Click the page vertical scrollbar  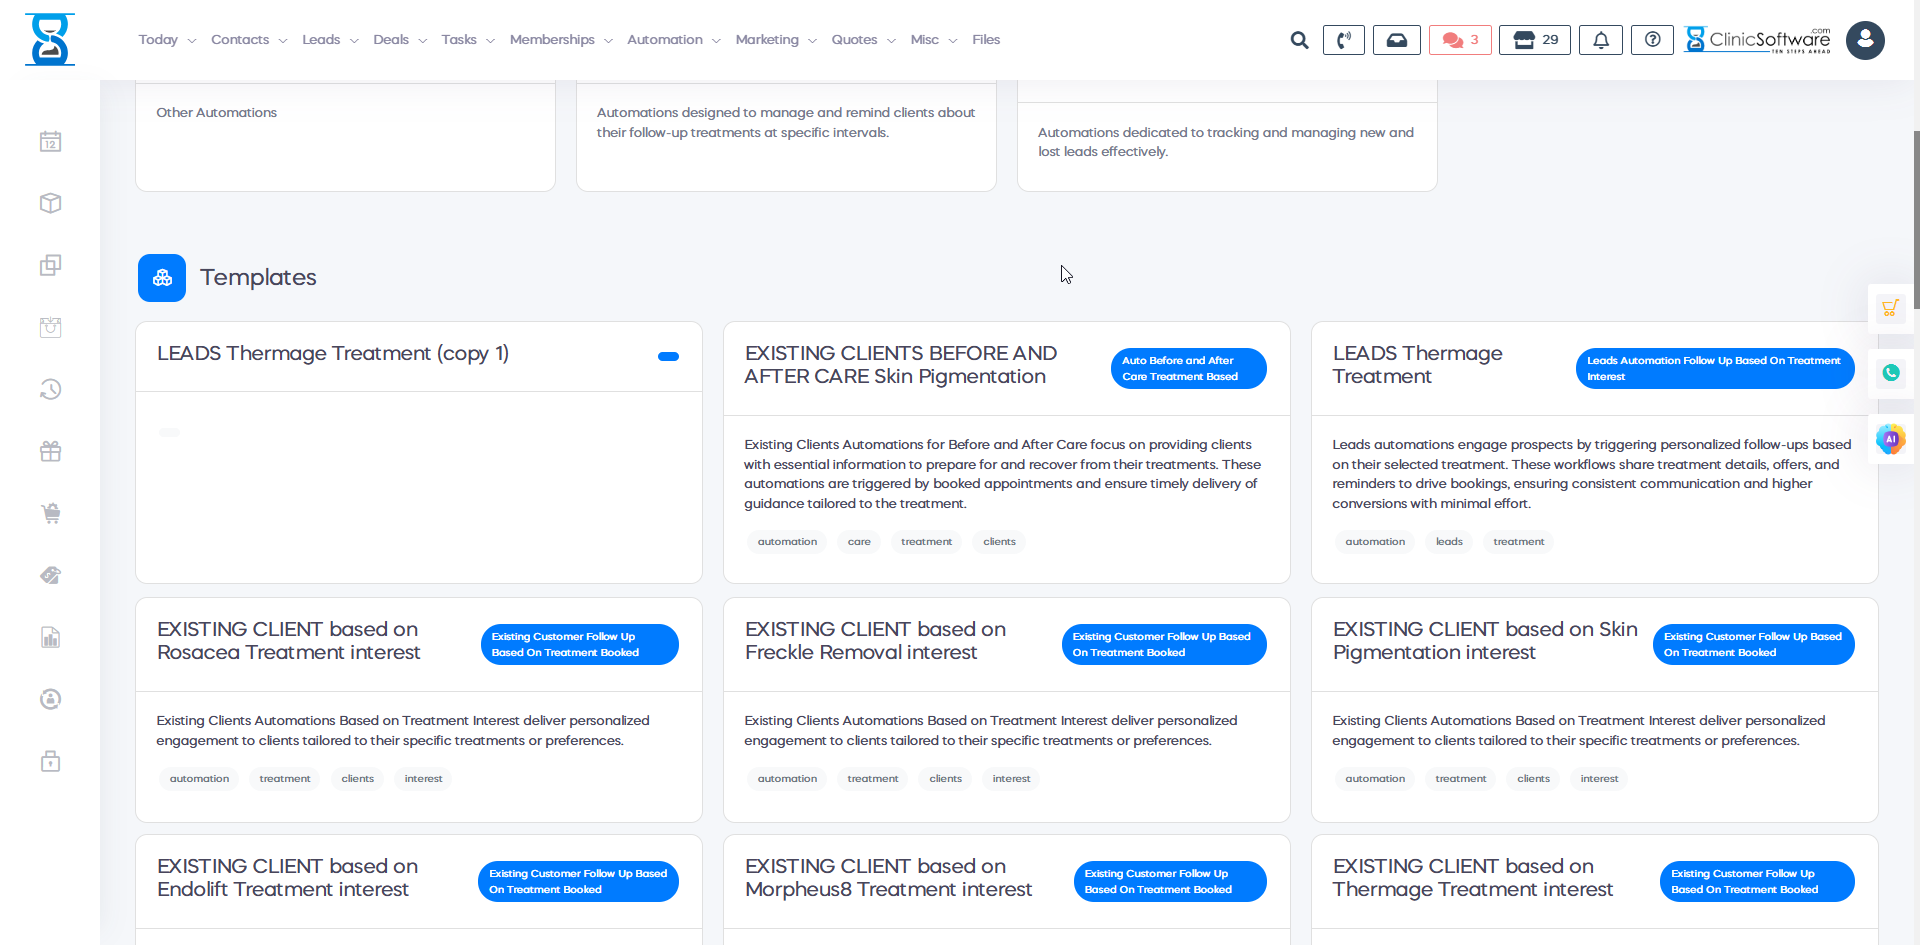pyautogui.click(x=1915, y=220)
